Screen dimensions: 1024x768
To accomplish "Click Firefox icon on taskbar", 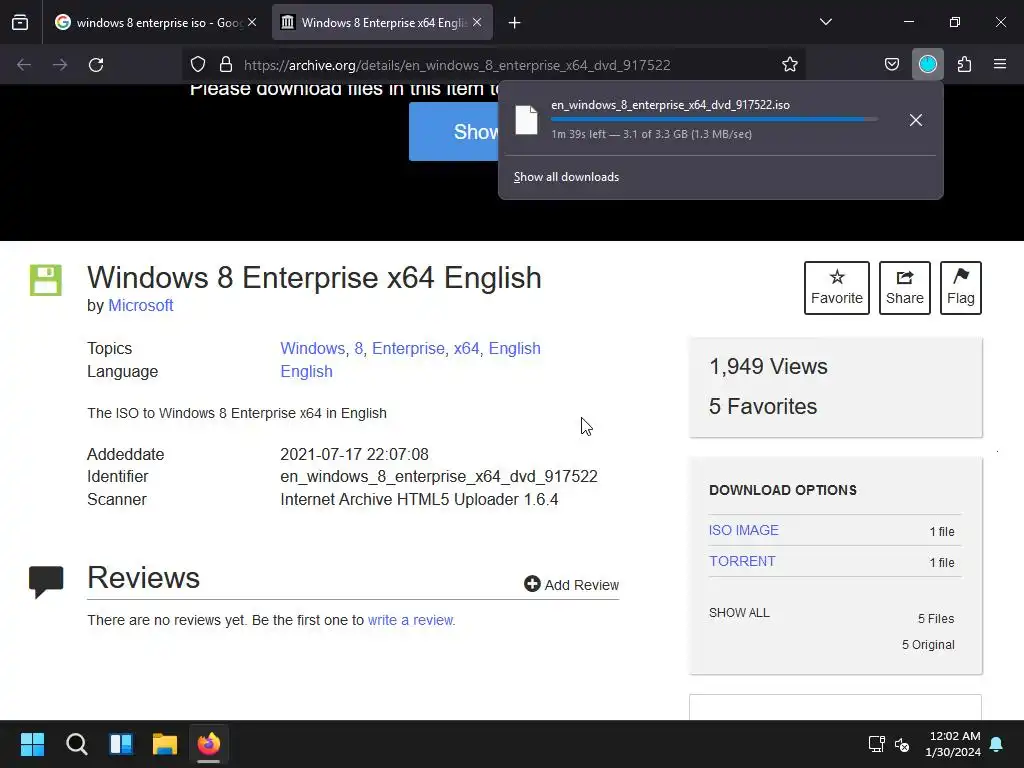I will coord(209,744).
